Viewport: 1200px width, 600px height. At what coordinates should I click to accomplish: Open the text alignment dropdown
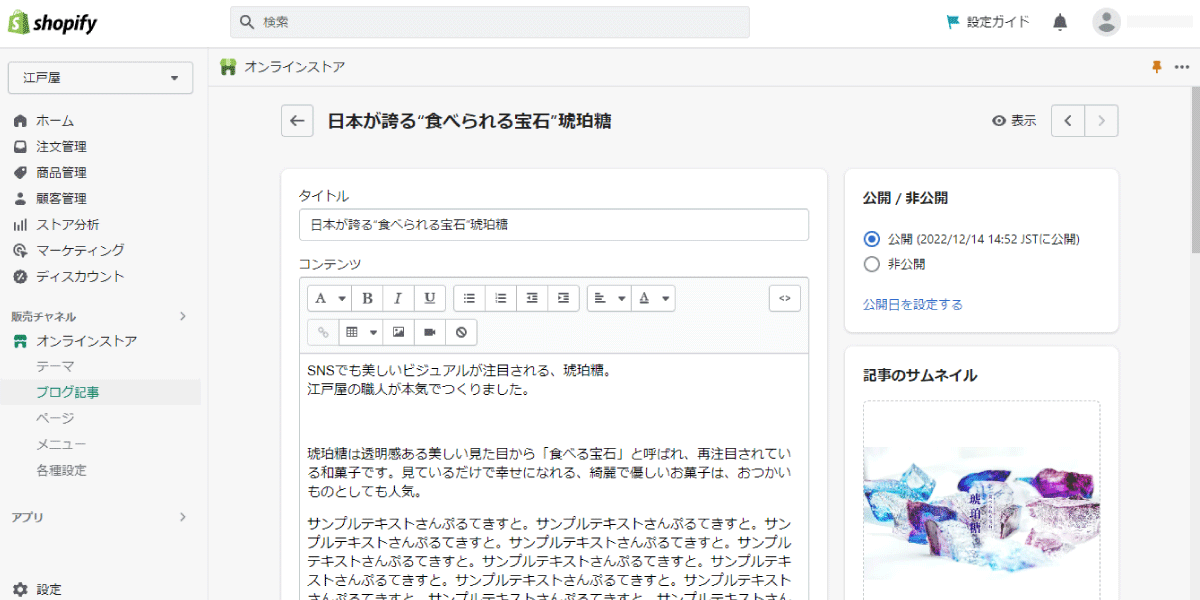click(609, 298)
